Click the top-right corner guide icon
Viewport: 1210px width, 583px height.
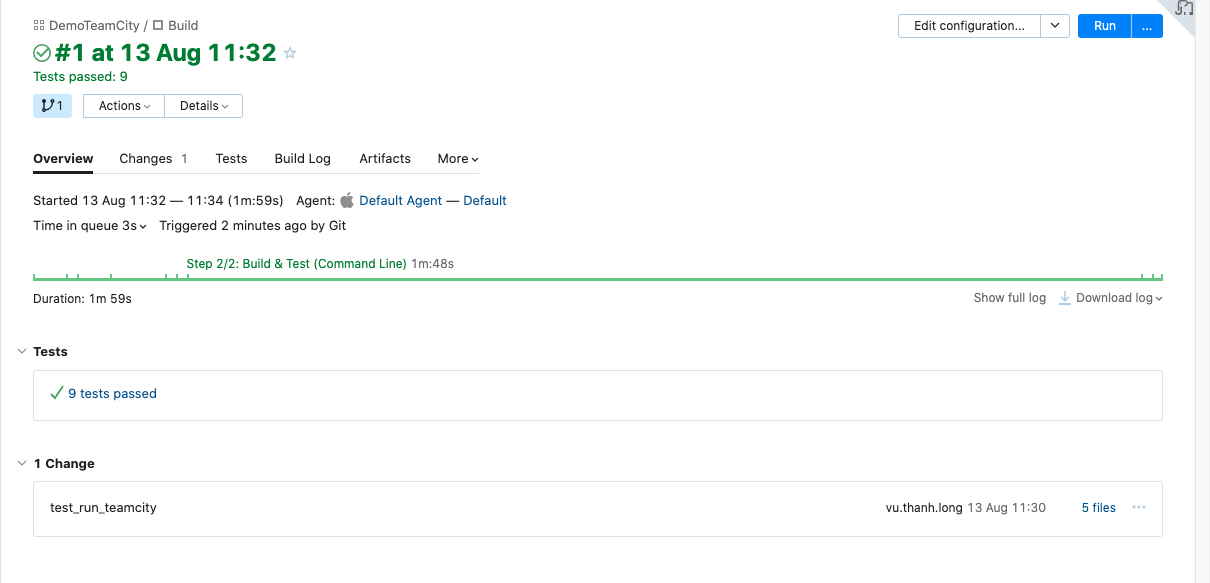1185,9
